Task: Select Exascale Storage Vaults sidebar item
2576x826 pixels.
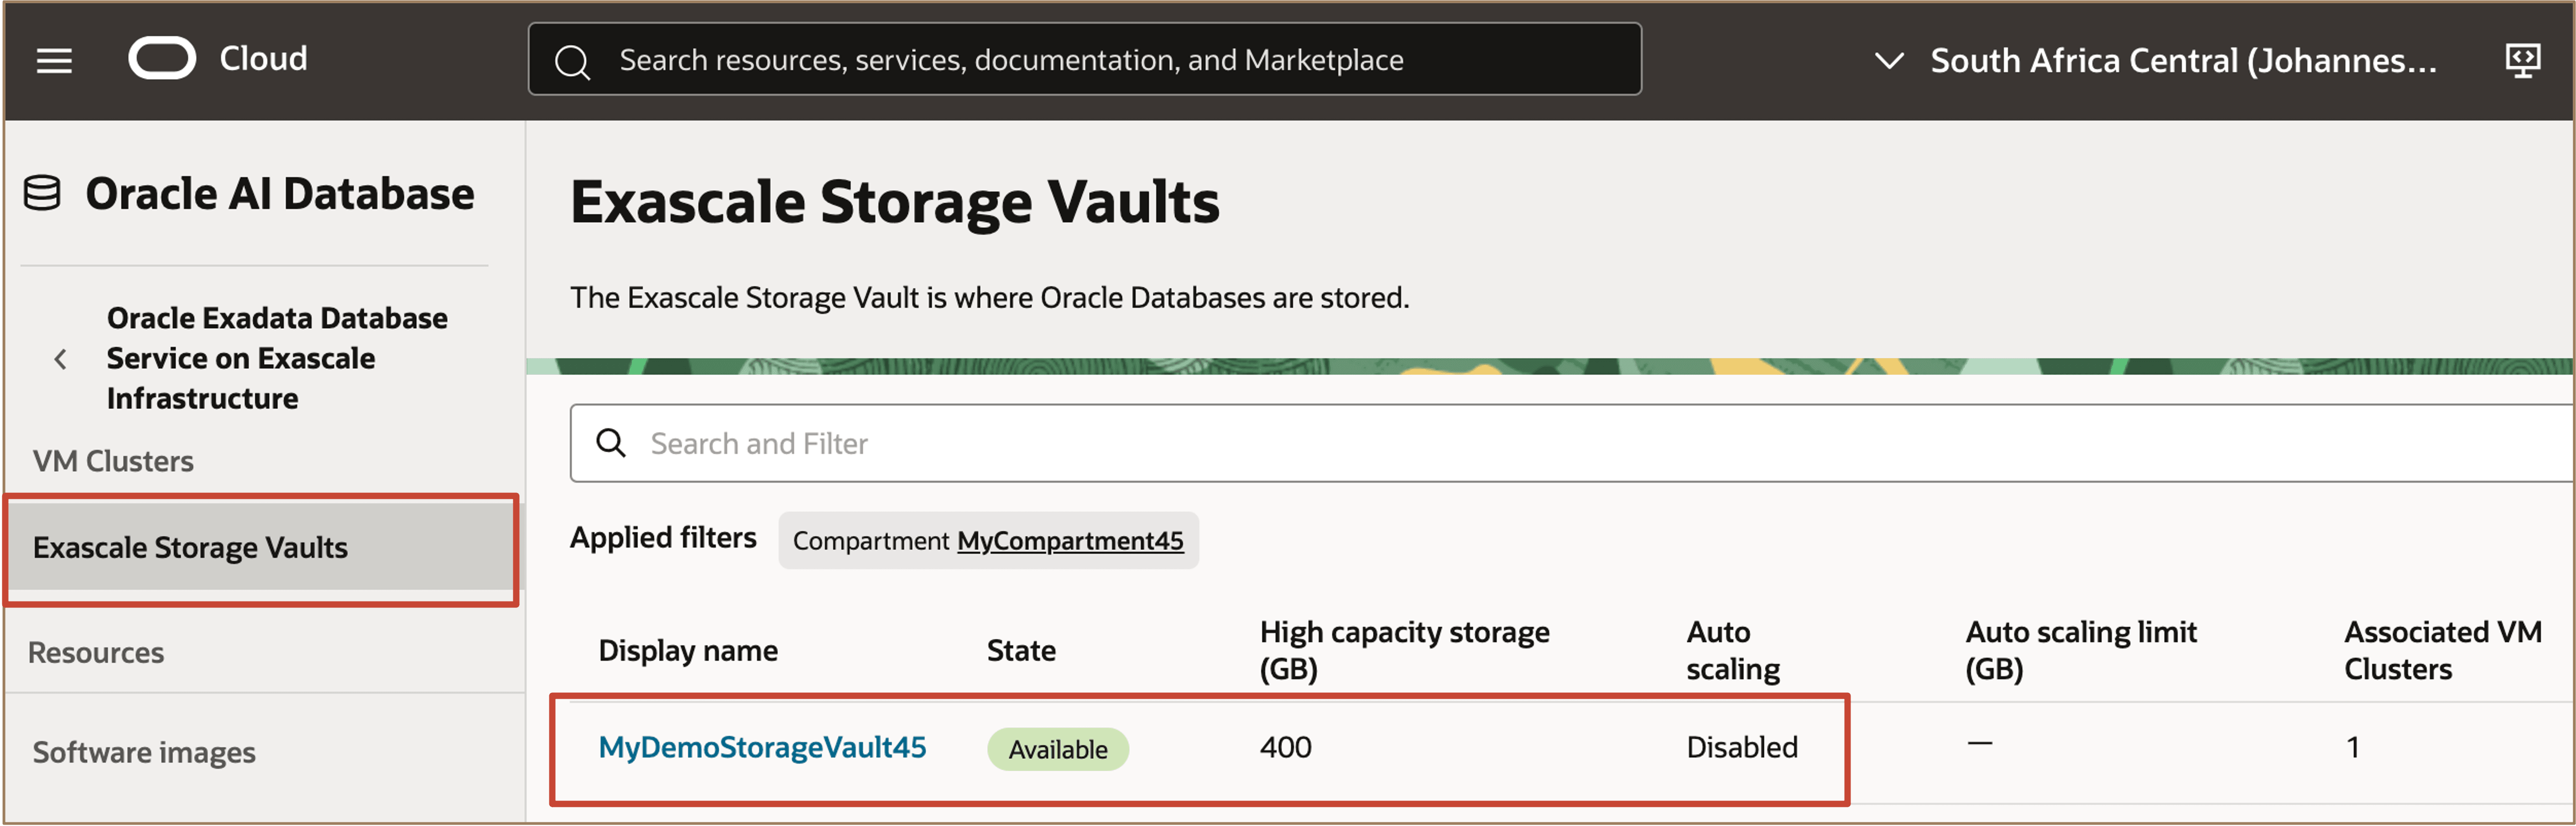Action: [190, 548]
